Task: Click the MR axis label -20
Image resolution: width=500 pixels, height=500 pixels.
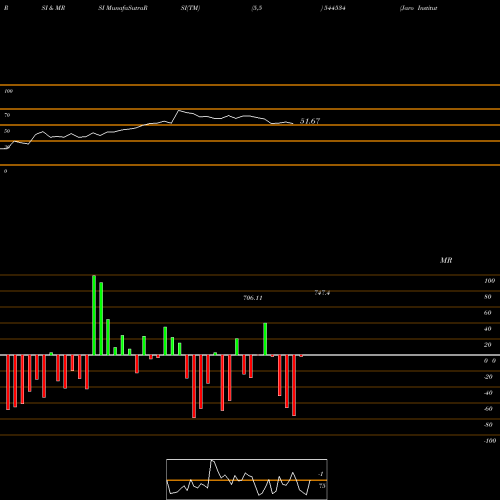Action: pos(488,377)
